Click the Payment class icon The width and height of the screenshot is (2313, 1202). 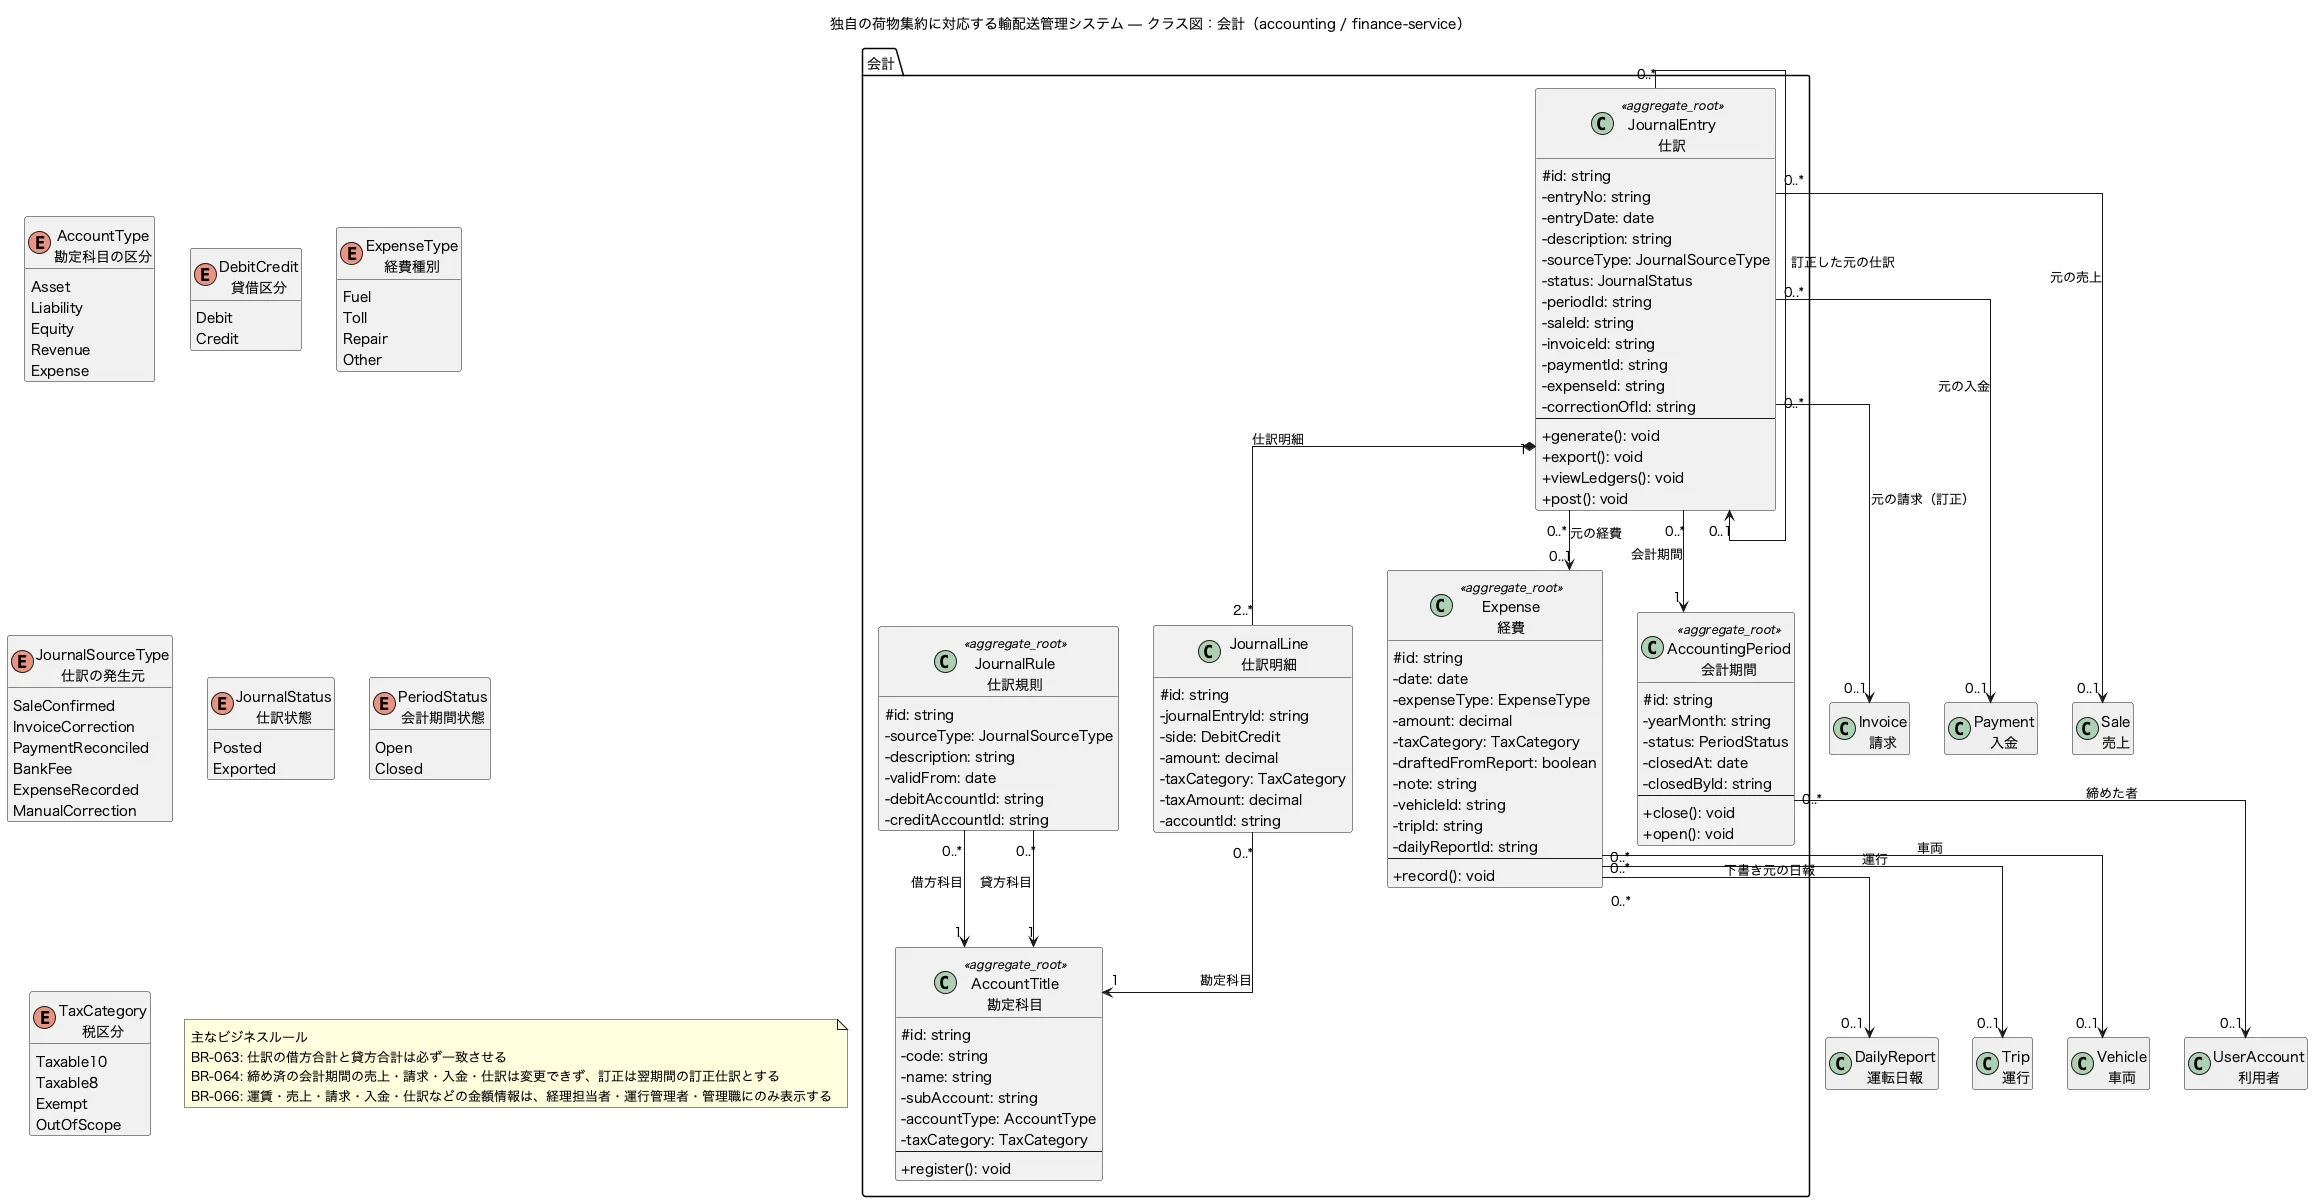(x=1960, y=729)
